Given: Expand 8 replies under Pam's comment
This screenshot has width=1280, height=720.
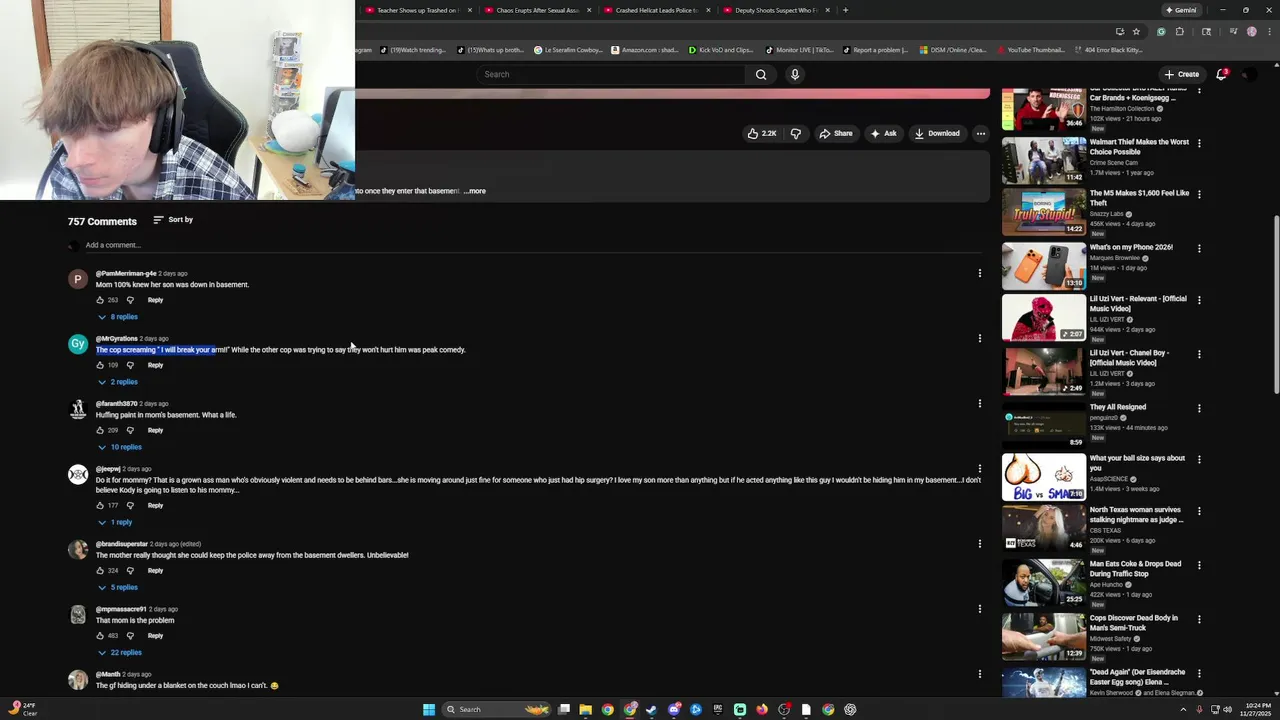Looking at the screenshot, I should pyautogui.click(x=118, y=317).
